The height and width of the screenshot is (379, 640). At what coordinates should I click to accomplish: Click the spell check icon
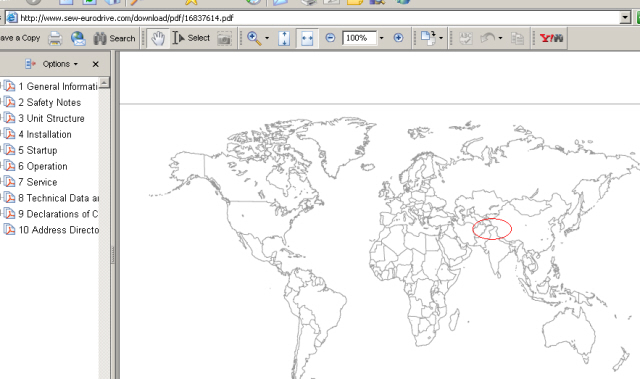pyautogui.click(x=465, y=38)
